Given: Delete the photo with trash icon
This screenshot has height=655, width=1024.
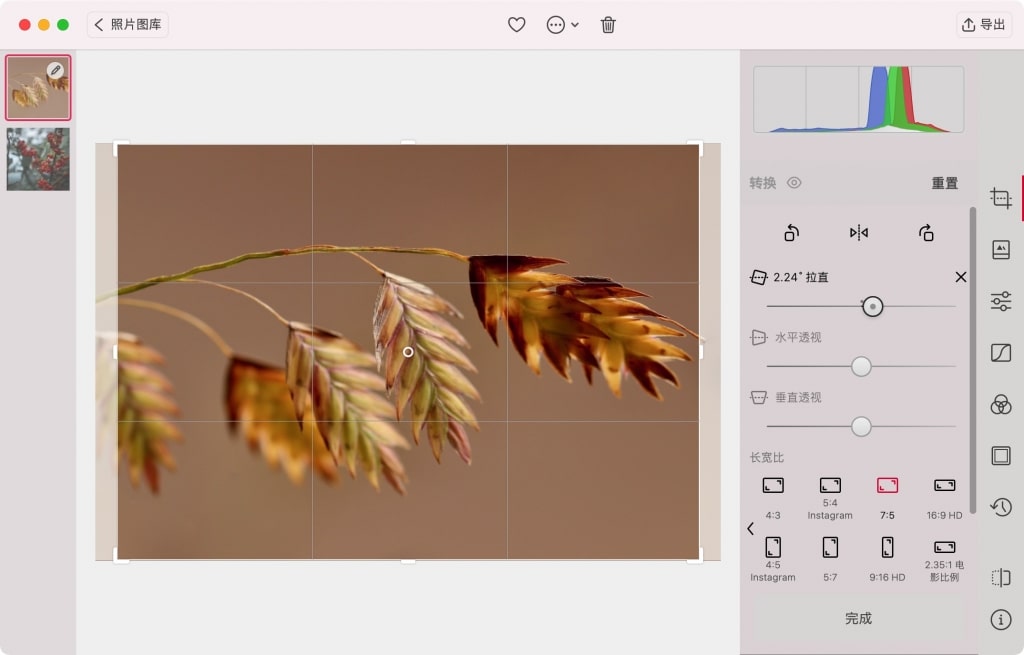Looking at the screenshot, I should (x=608, y=25).
